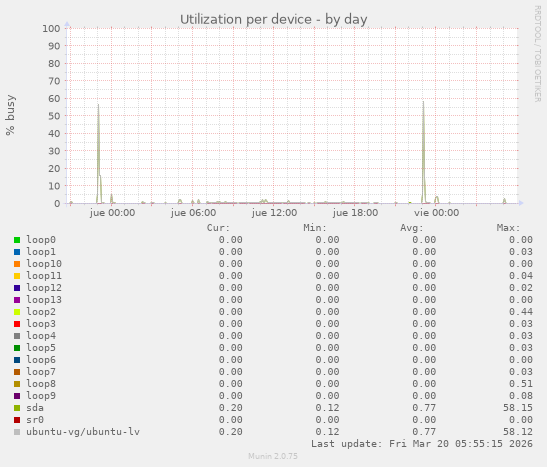The height and width of the screenshot is (467, 547).
Task: Click the loop2 lime legend swatch
Action: pyautogui.click(x=17, y=312)
